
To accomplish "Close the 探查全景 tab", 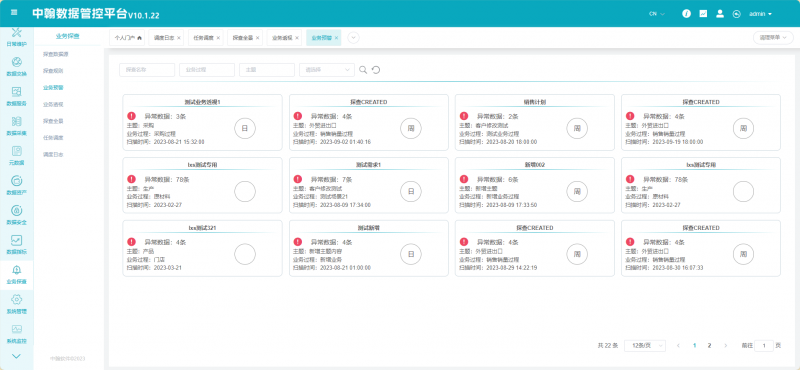I will coord(258,38).
